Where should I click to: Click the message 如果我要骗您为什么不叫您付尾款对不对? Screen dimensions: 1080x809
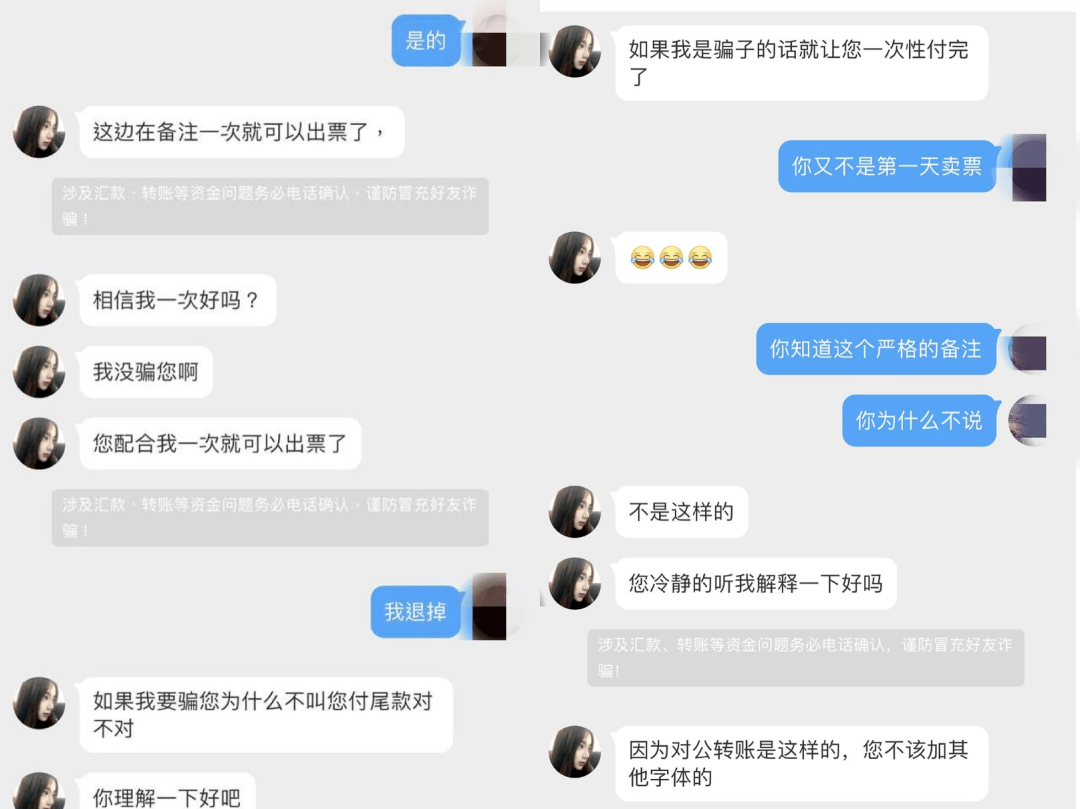[266, 715]
